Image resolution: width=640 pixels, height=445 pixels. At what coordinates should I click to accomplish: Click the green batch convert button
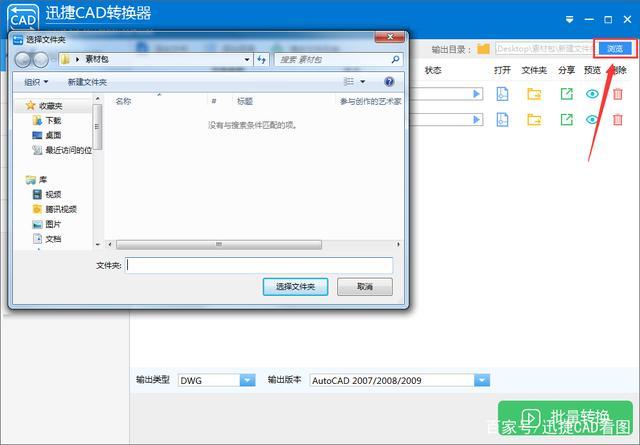[x=565, y=418]
